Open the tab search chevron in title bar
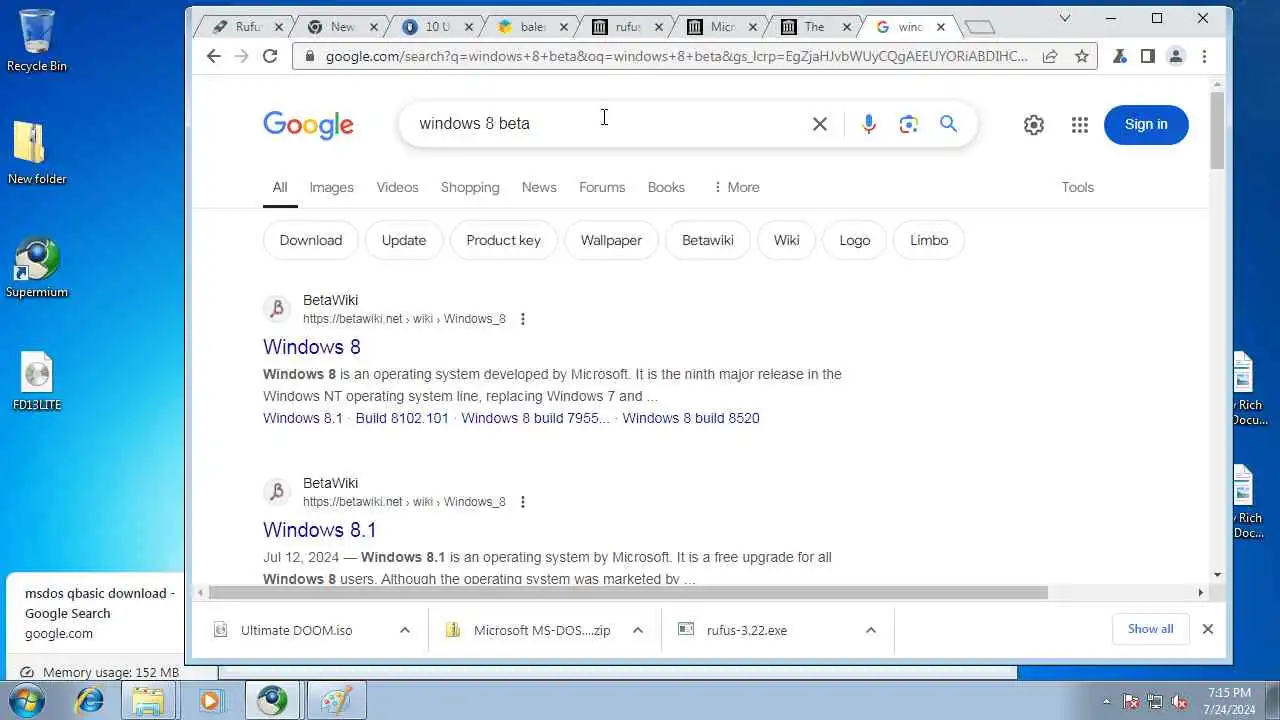 point(1064,18)
